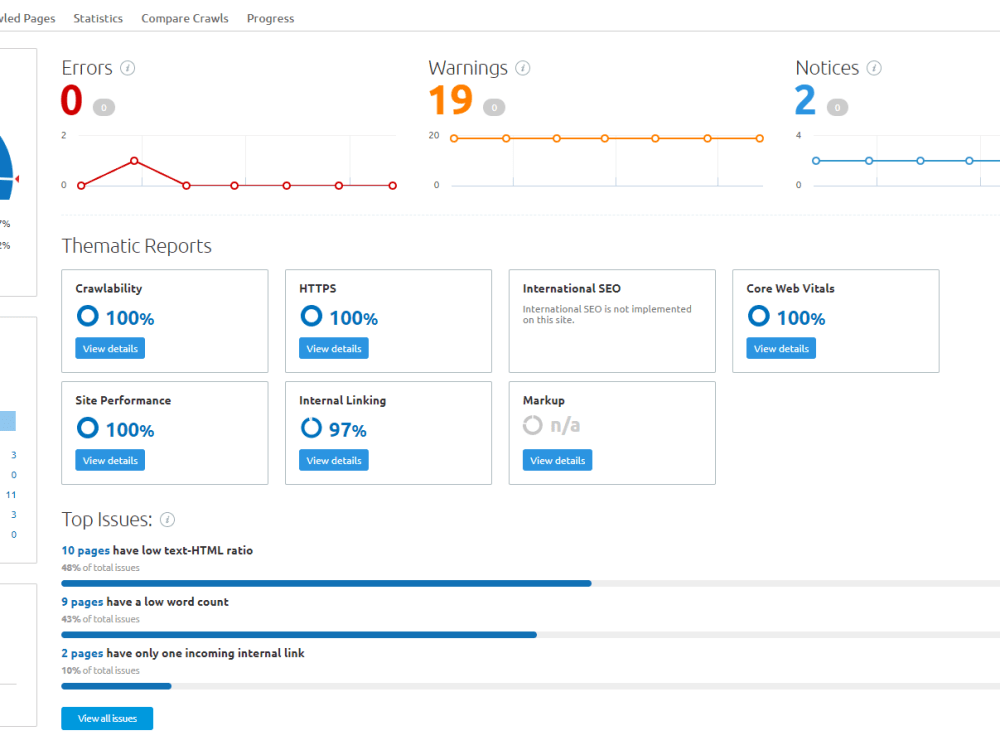
Task: Click the peak point on Errors chart
Action: pos(134,161)
